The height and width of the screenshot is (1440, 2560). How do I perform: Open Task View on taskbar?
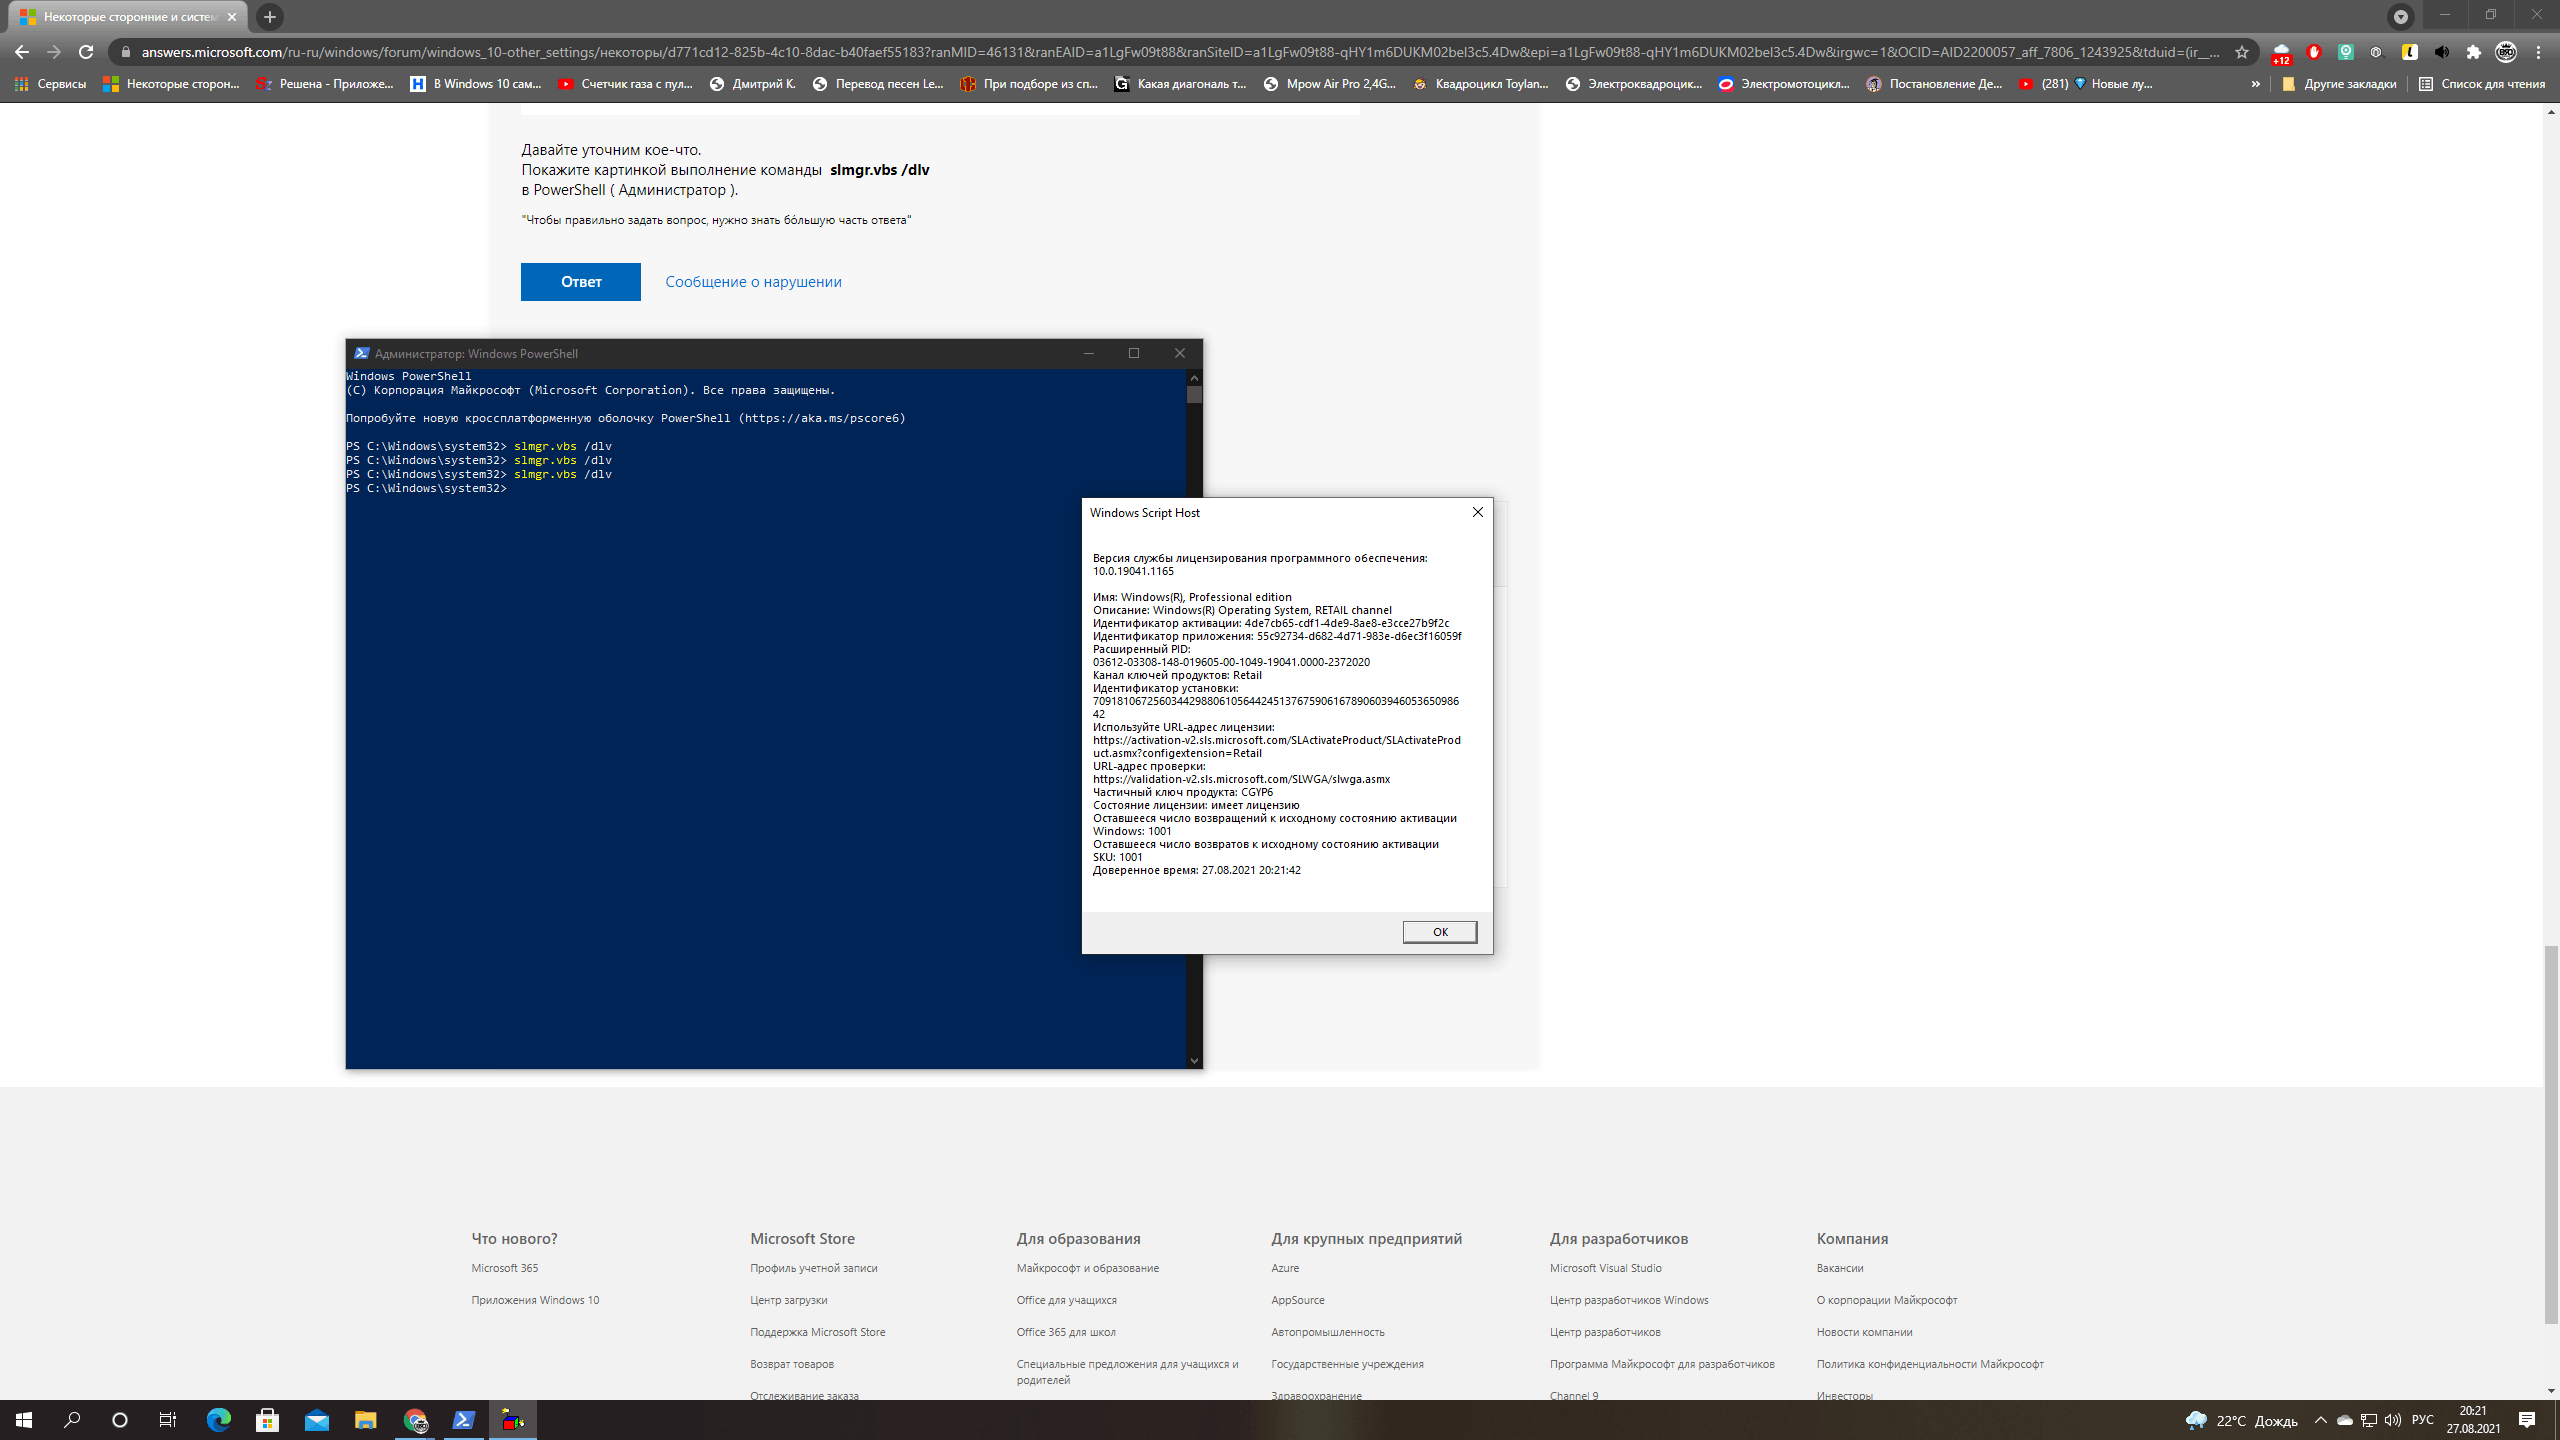pyautogui.click(x=168, y=1420)
